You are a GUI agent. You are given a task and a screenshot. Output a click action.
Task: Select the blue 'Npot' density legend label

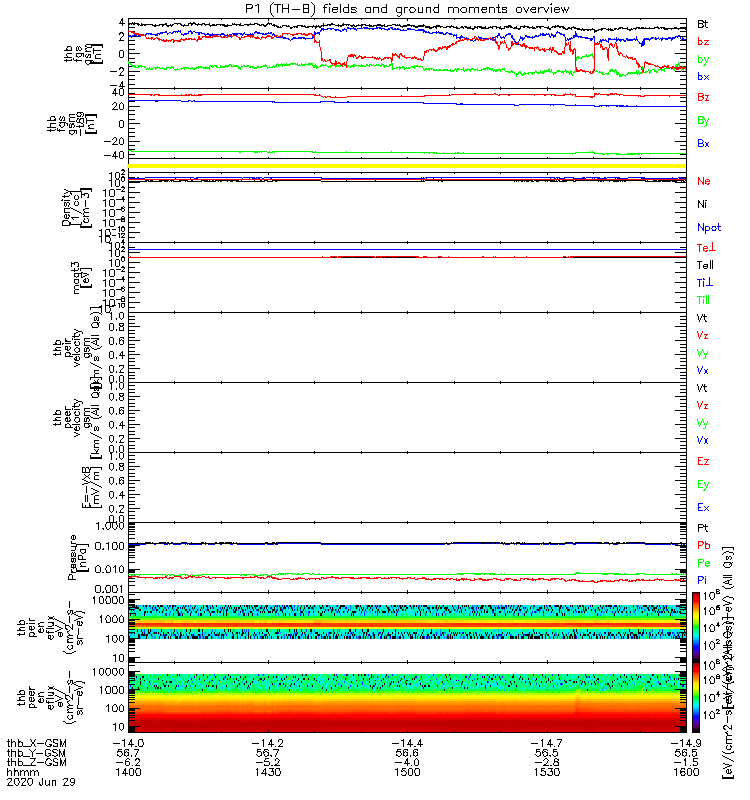pos(709,228)
